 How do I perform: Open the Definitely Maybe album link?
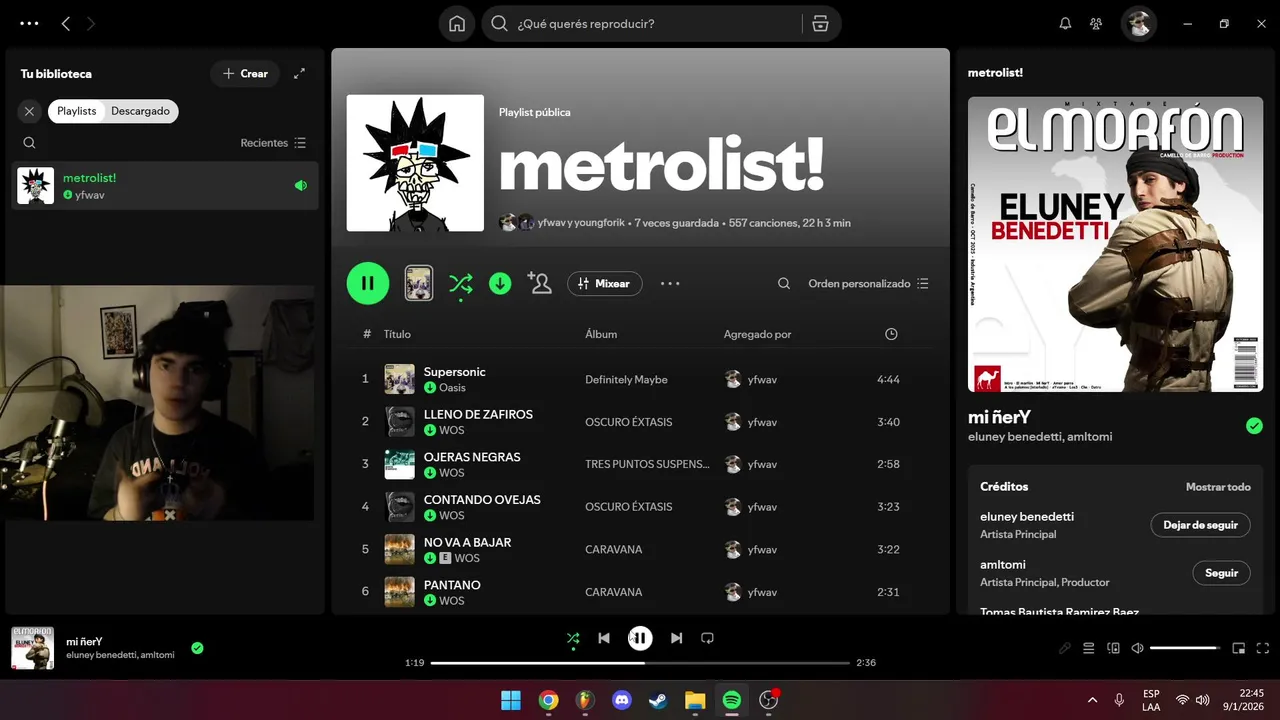coord(626,380)
